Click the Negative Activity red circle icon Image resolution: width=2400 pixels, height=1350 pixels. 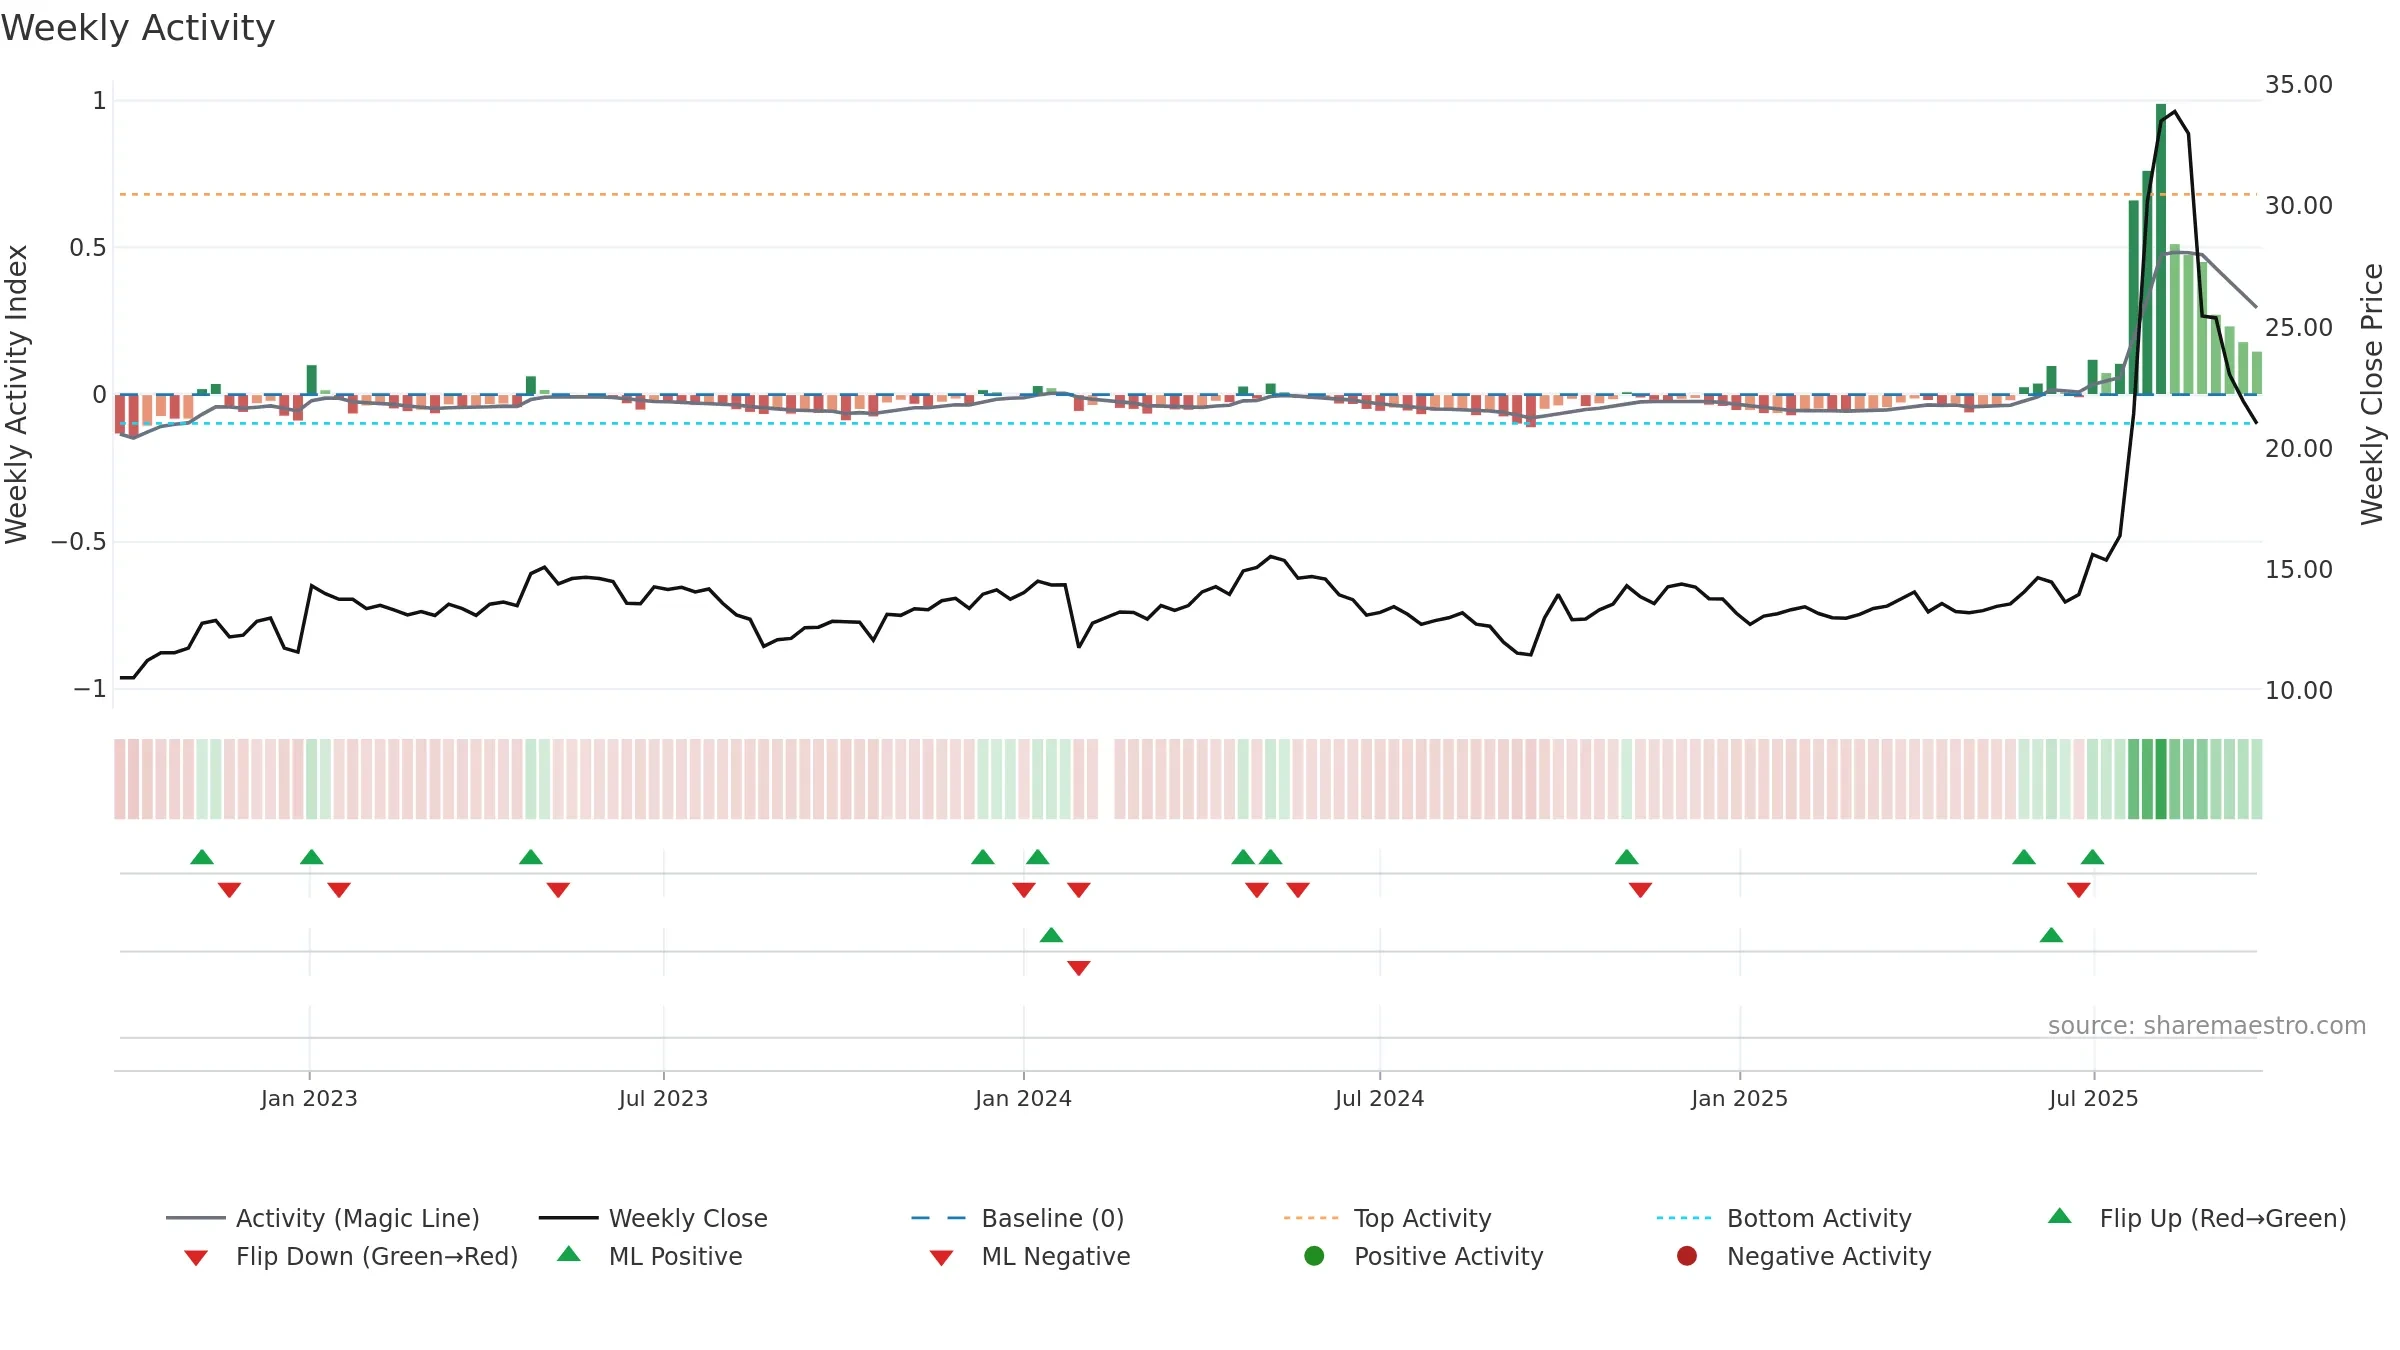1687,1255
